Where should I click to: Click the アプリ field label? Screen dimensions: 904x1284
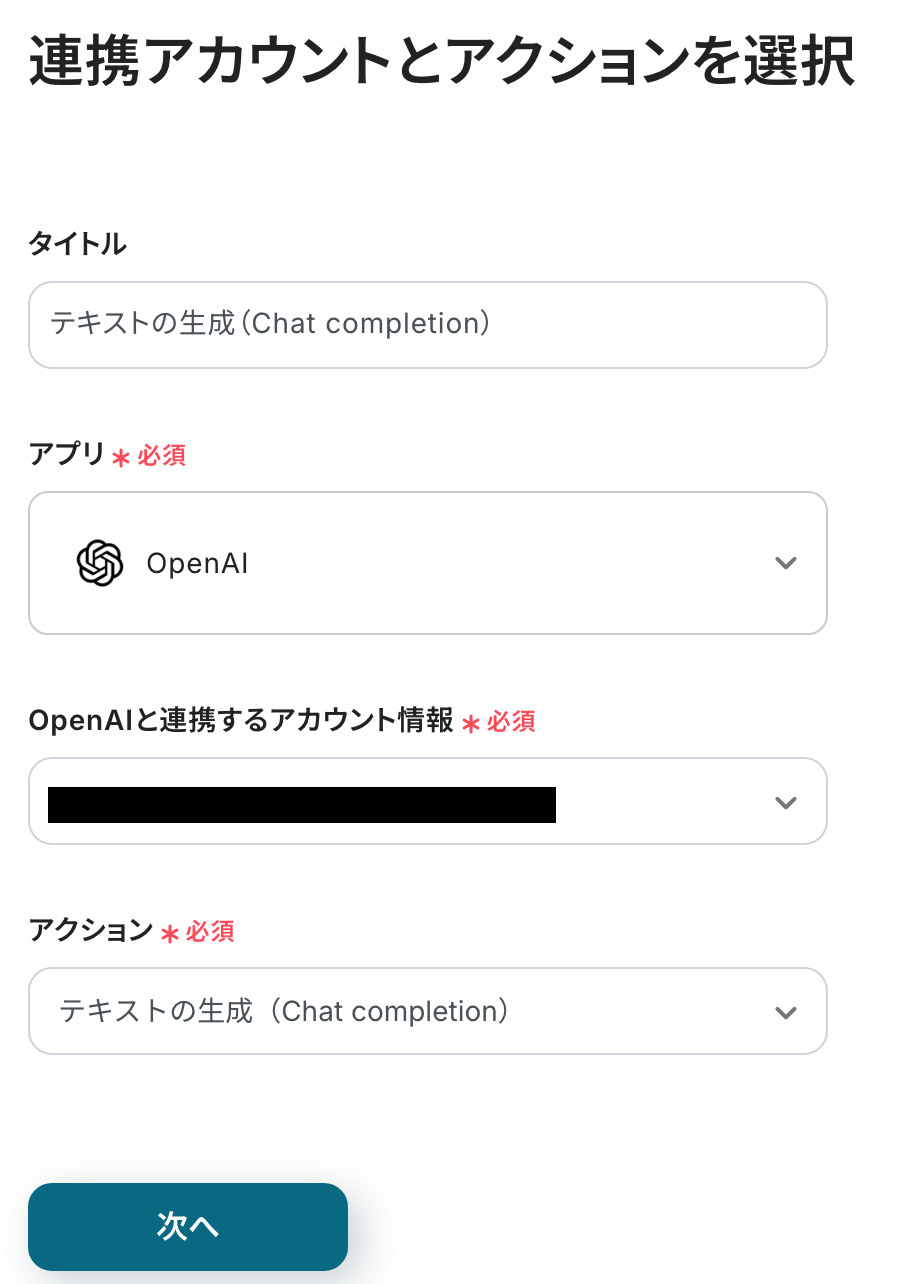pos(67,454)
